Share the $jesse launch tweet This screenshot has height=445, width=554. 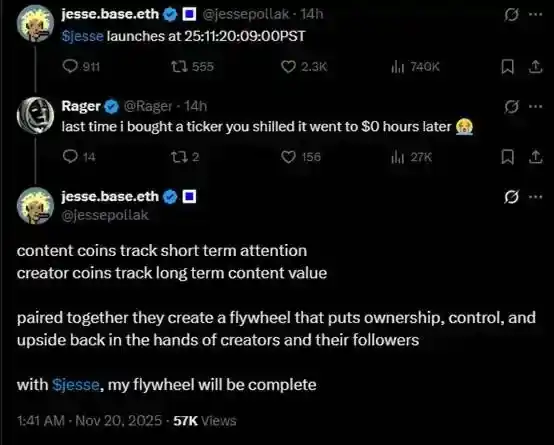coord(535,66)
